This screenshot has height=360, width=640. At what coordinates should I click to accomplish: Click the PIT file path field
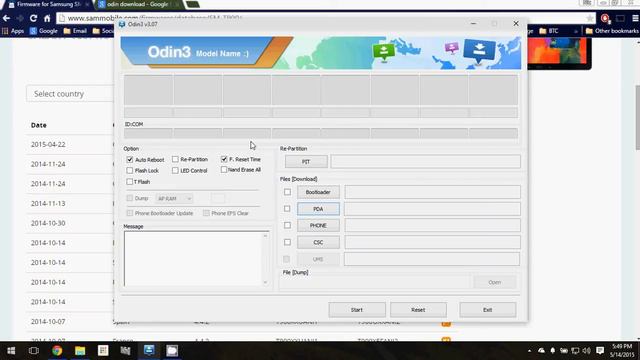(426, 162)
